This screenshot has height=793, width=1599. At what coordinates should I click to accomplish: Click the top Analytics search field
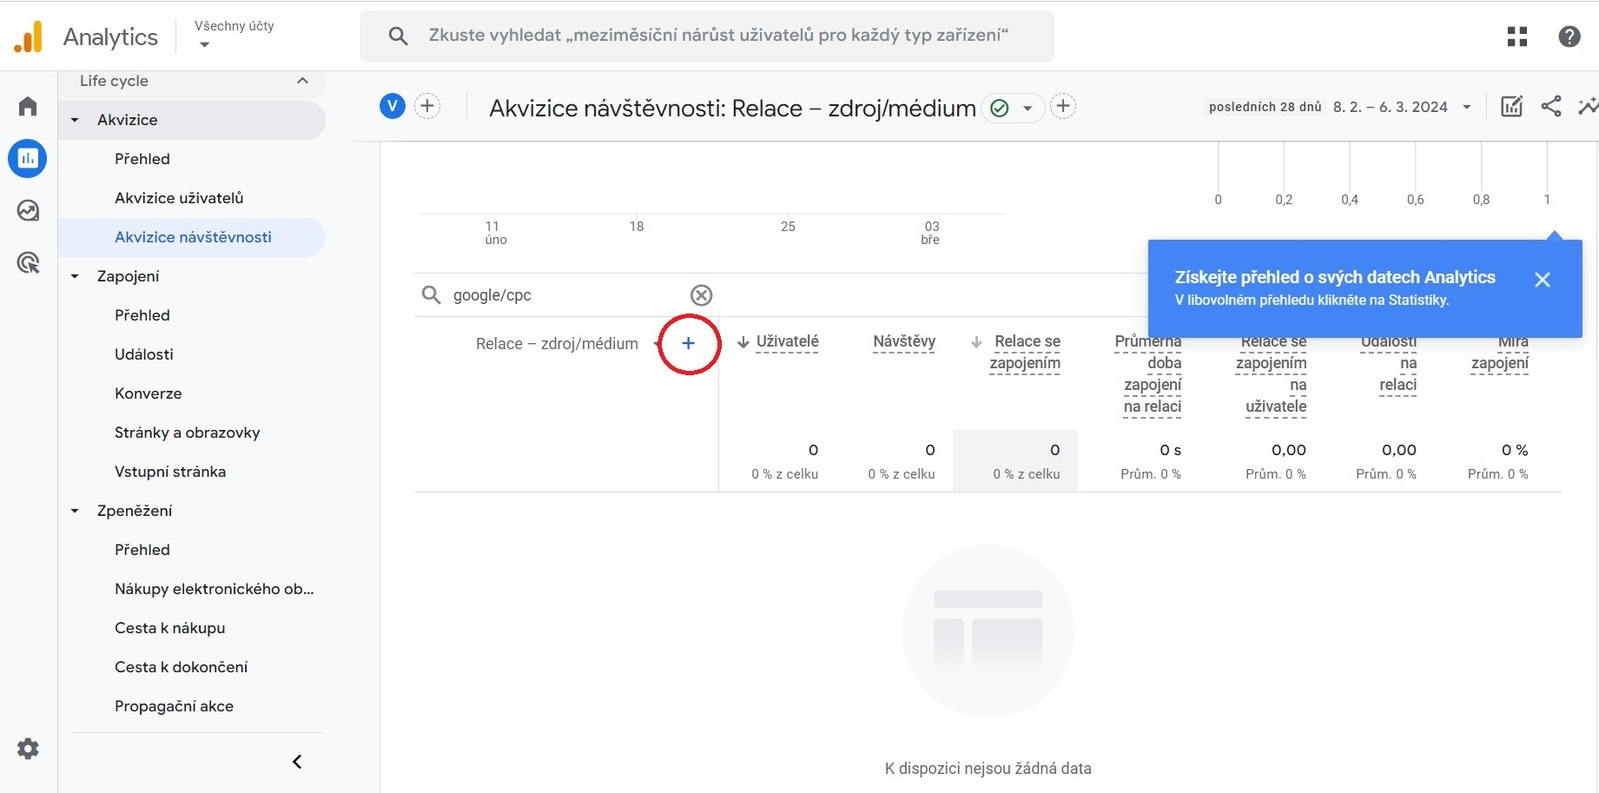point(717,36)
